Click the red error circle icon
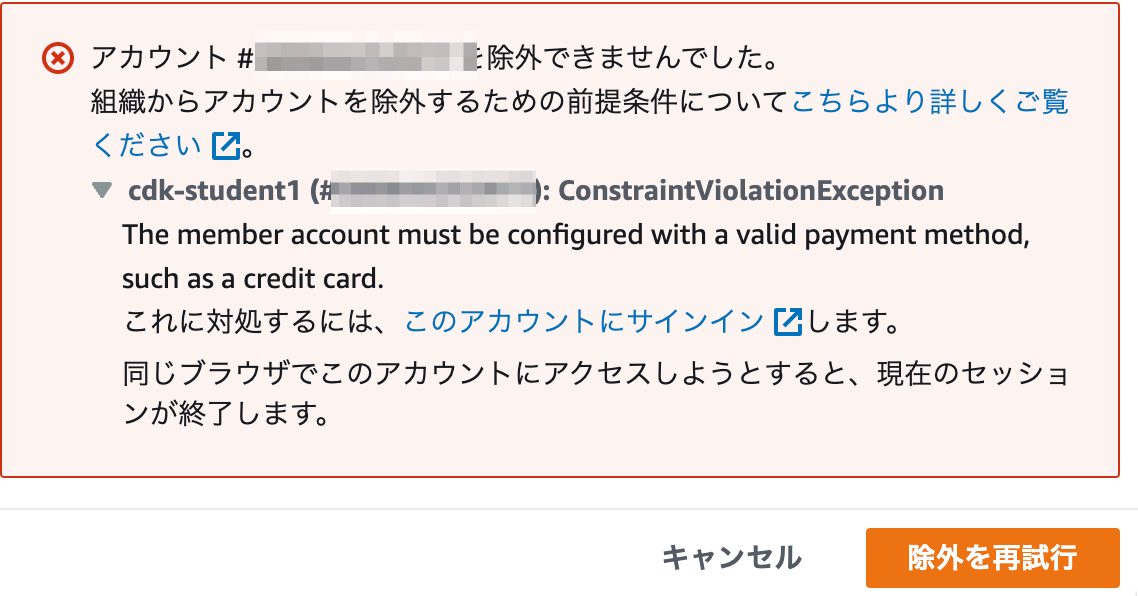The width and height of the screenshot is (1138, 596). [x=58, y=58]
